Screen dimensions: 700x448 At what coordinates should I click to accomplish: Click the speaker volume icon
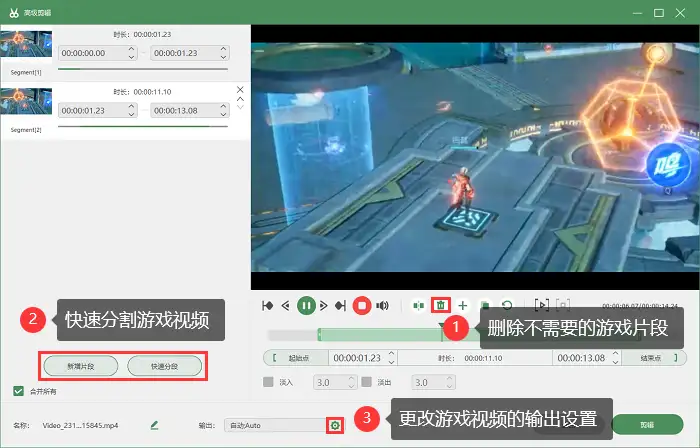tap(382, 306)
